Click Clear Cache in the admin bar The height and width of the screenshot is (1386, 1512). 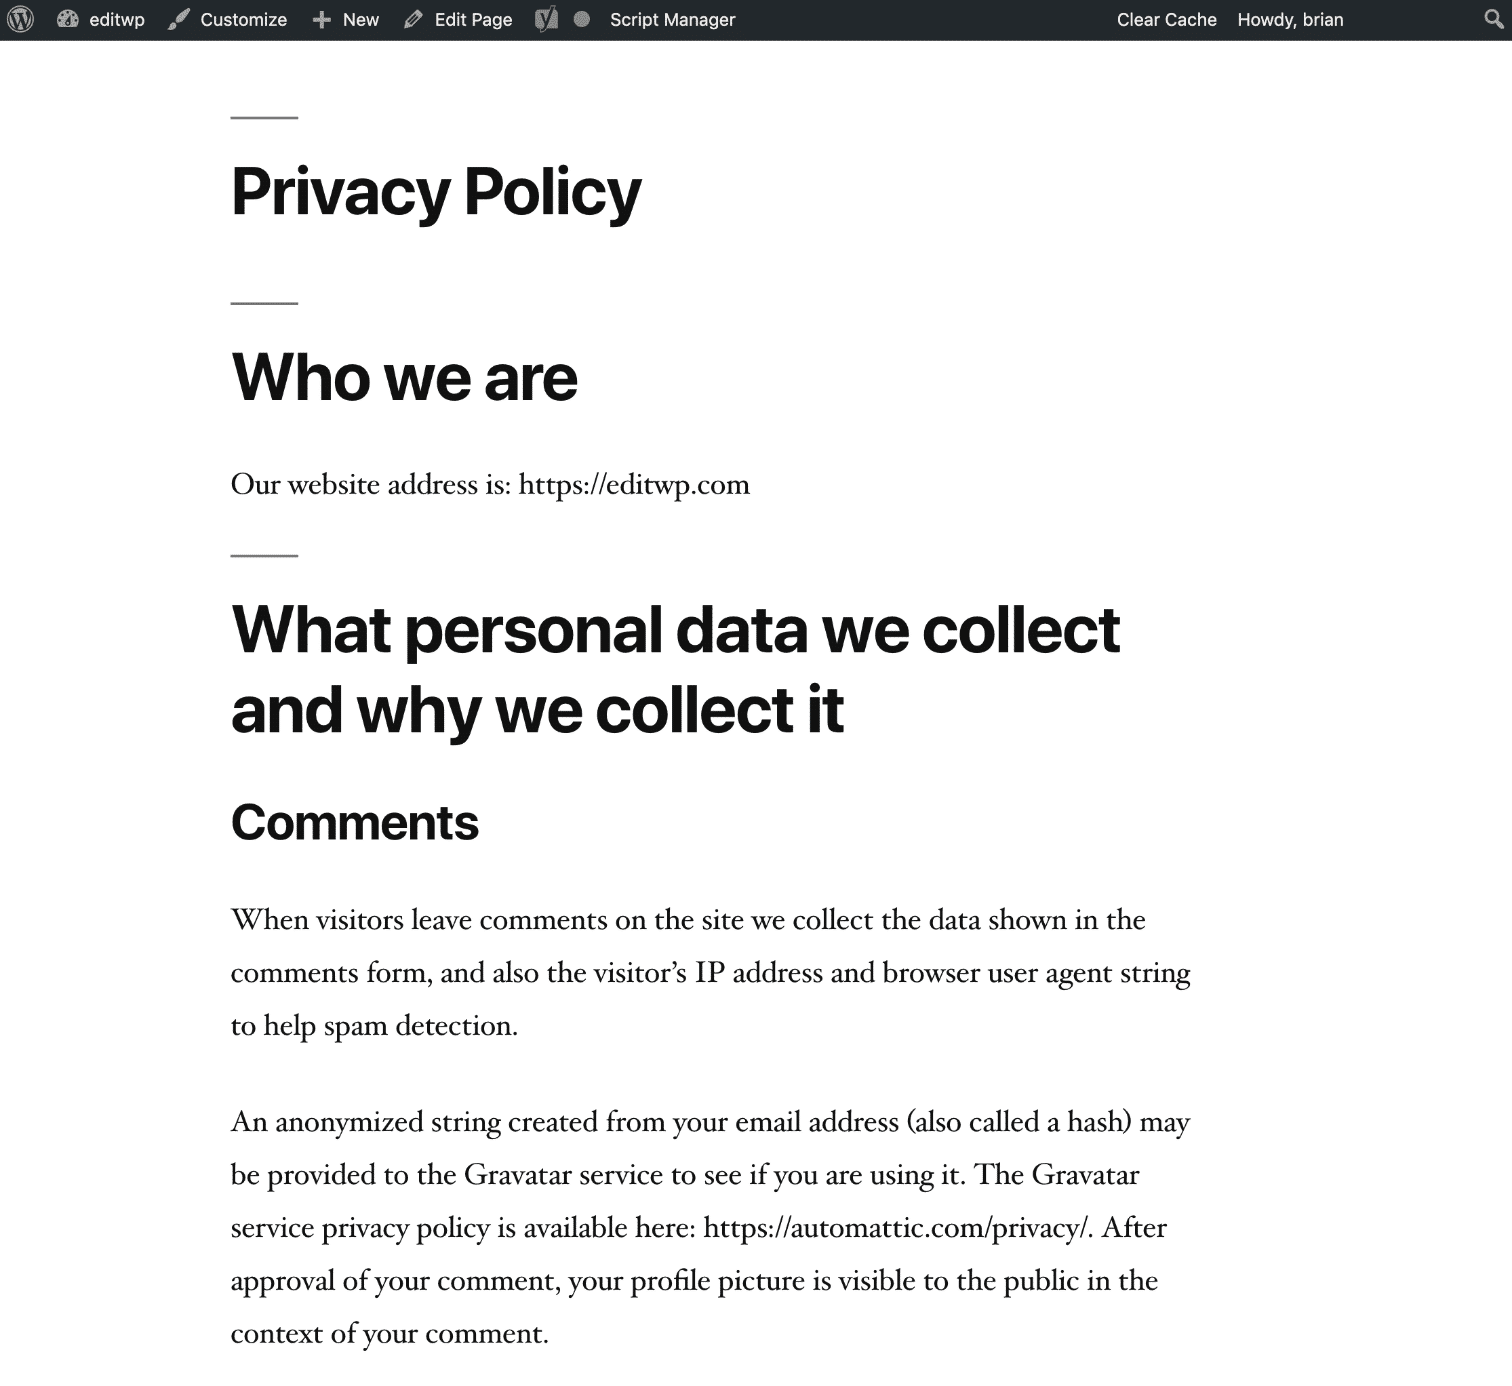(x=1166, y=19)
